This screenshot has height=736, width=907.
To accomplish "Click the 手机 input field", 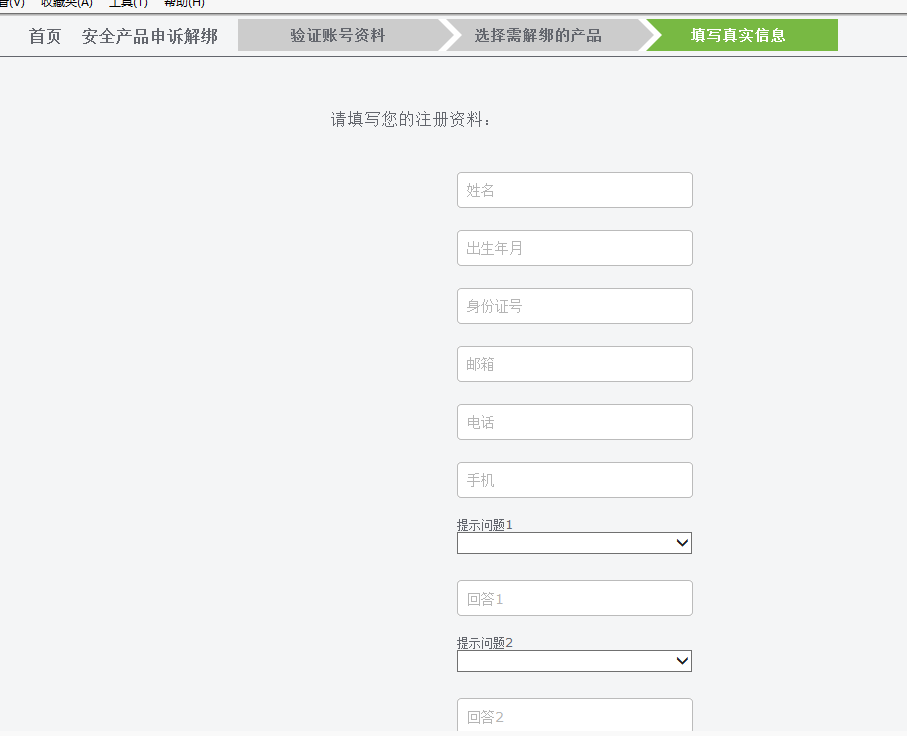I will (574, 480).
